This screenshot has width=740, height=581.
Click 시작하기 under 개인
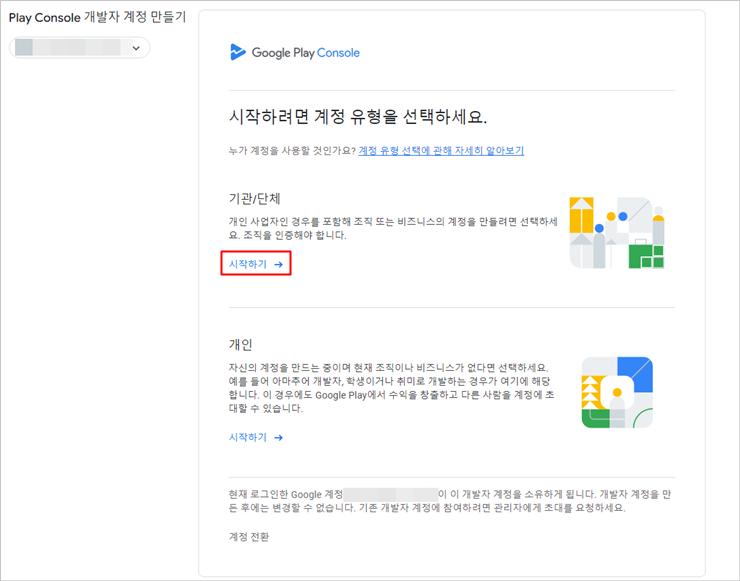tap(256, 438)
